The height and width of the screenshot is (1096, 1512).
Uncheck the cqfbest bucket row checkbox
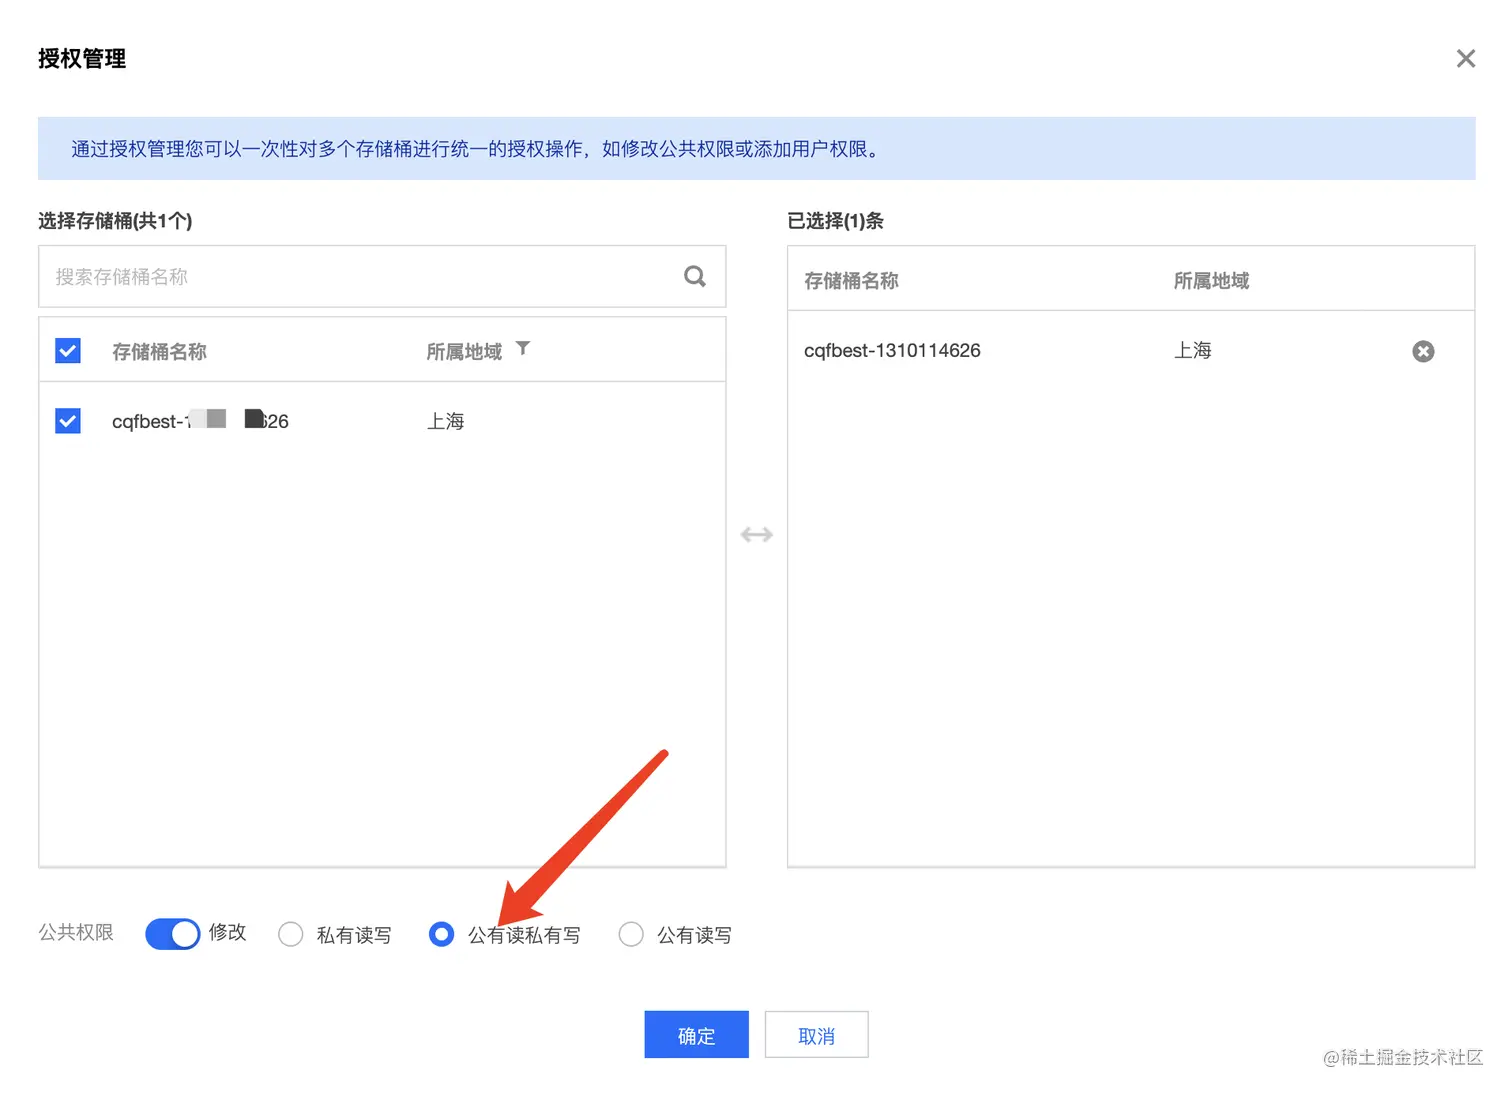click(x=68, y=421)
